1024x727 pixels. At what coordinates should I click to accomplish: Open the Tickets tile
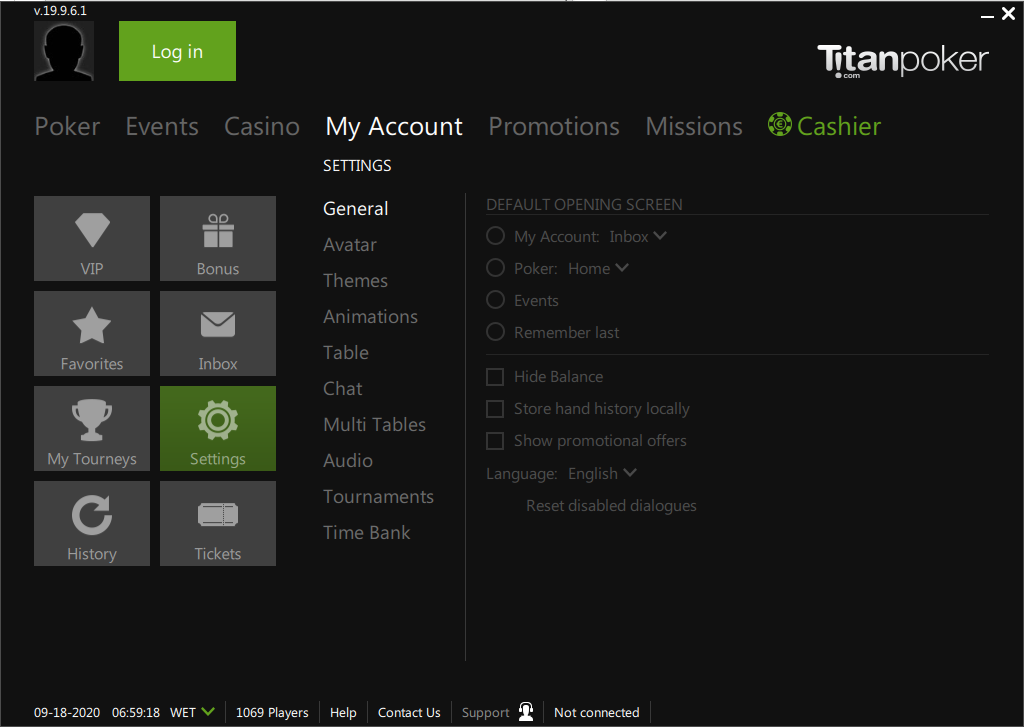tap(218, 524)
